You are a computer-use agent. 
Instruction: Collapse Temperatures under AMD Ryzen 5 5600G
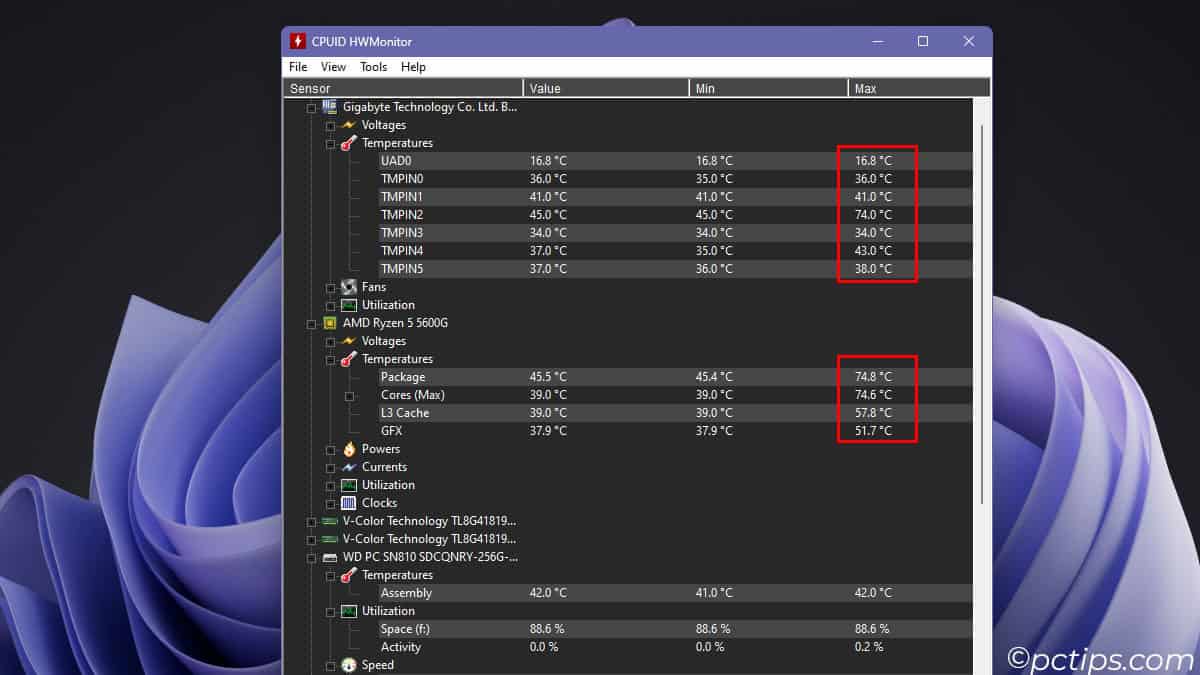(x=330, y=360)
